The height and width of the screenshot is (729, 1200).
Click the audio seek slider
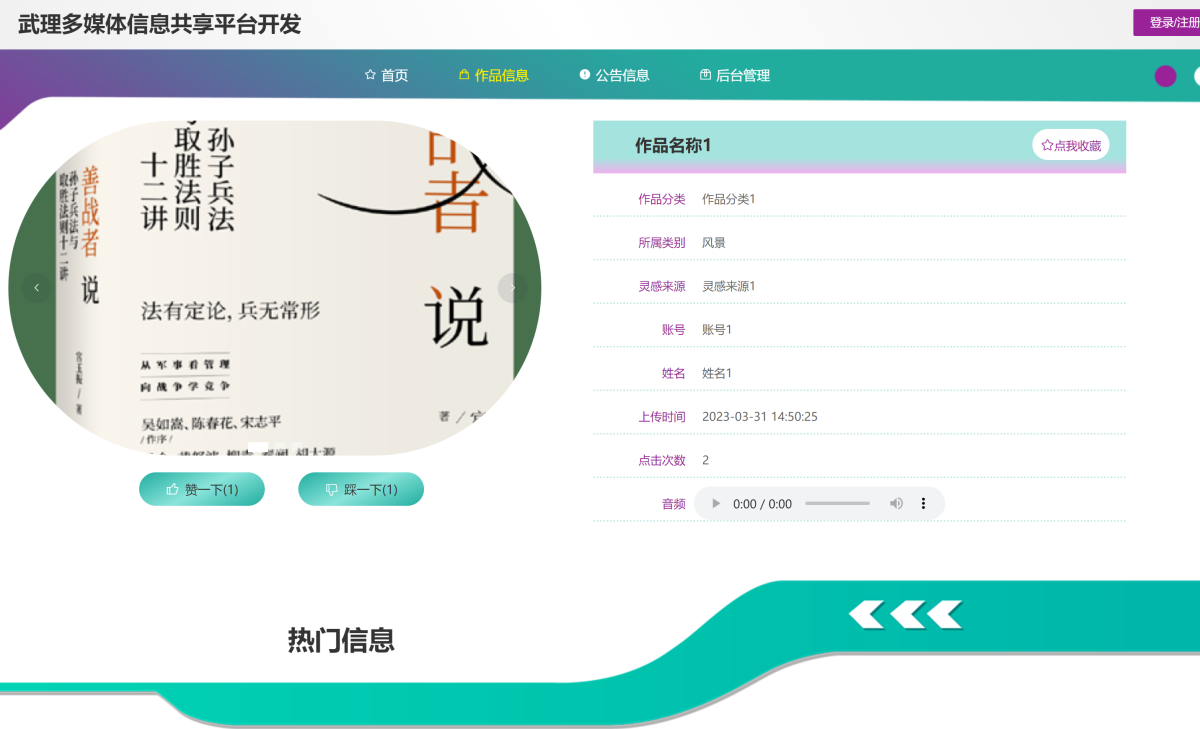pyautogui.click(x=837, y=504)
